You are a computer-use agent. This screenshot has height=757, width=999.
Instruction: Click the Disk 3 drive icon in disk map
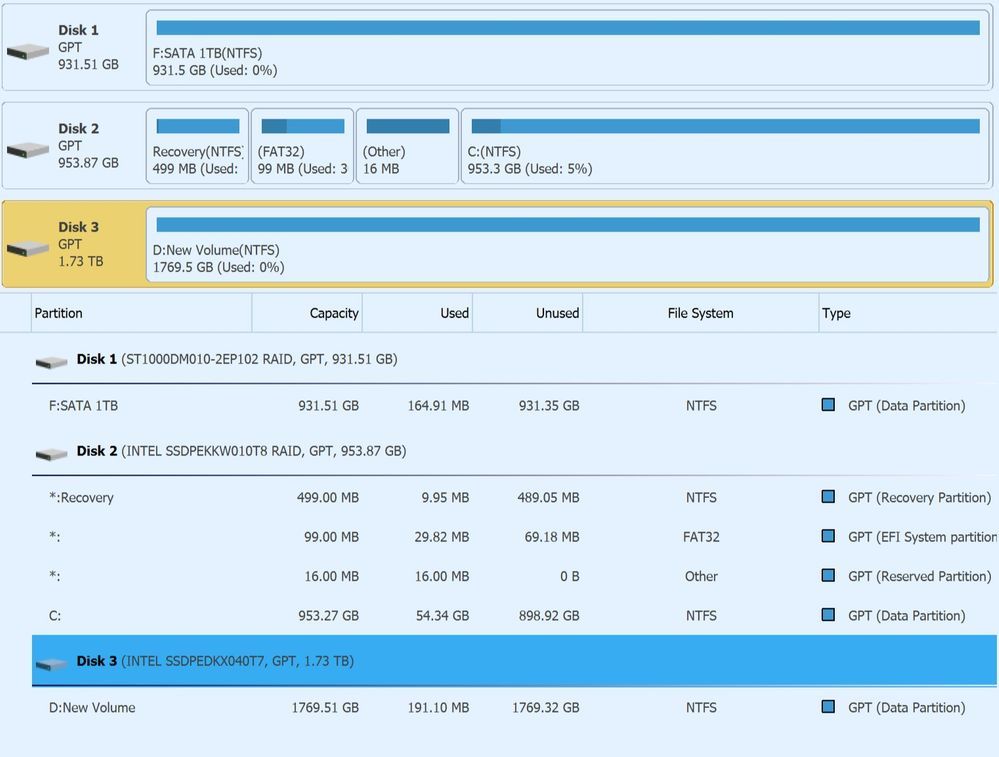tap(27, 248)
